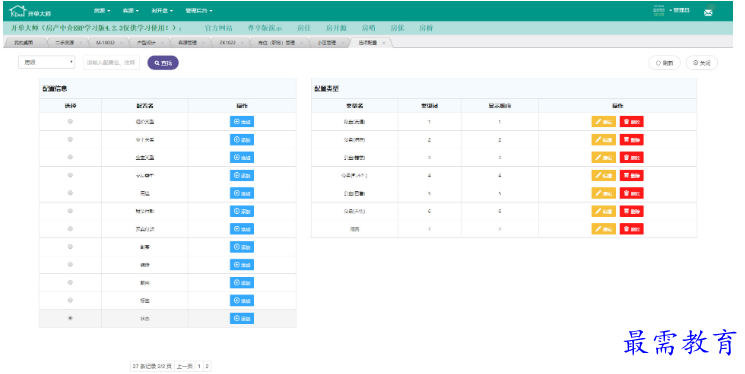745x374 pixels.
Task: Select the radio button in the third config row
Action: point(70,157)
